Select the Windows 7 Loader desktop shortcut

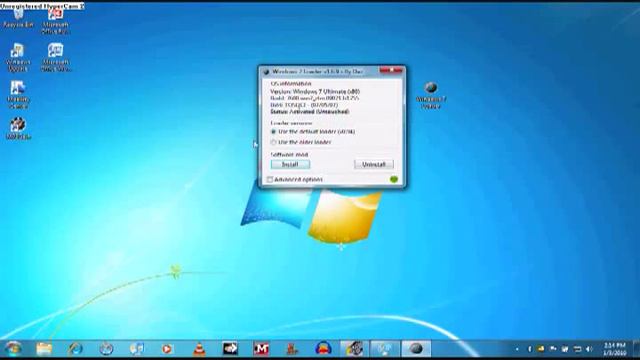[431, 95]
